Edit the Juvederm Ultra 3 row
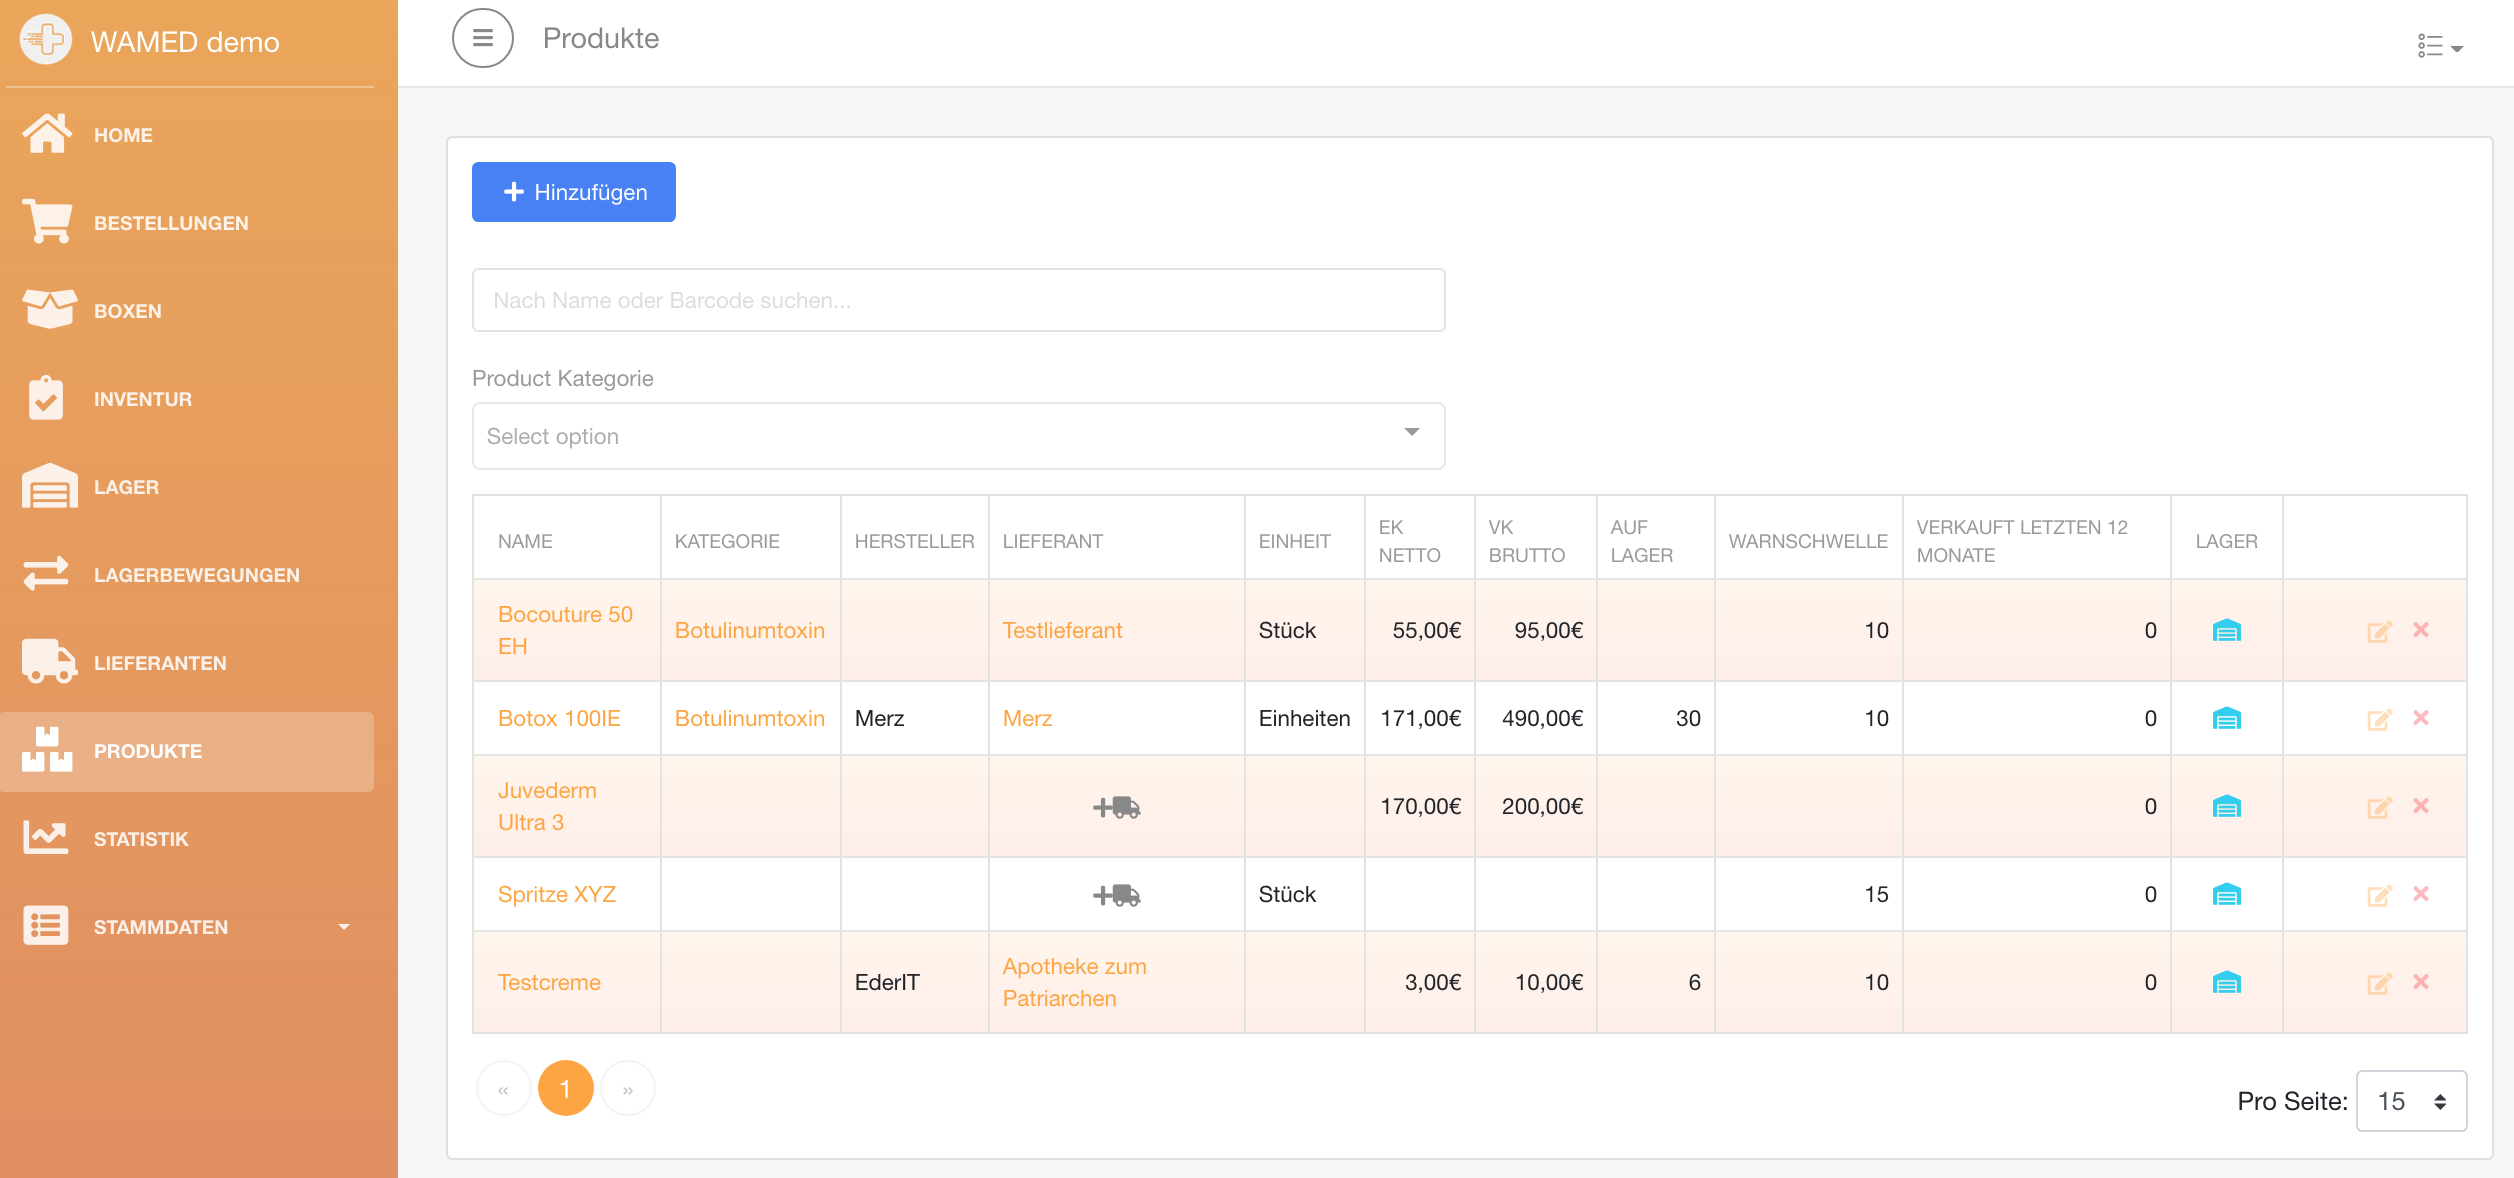The image size is (2514, 1178). click(2379, 807)
